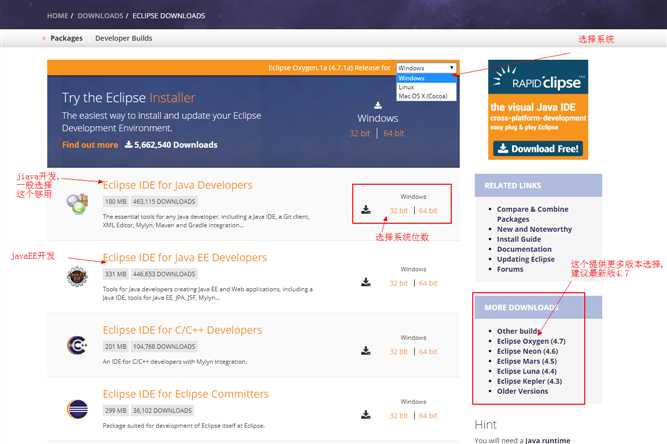Image resolution: width=667 pixels, height=444 pixels.
Task: Open the Install Guide link
Action: [519, 239]
